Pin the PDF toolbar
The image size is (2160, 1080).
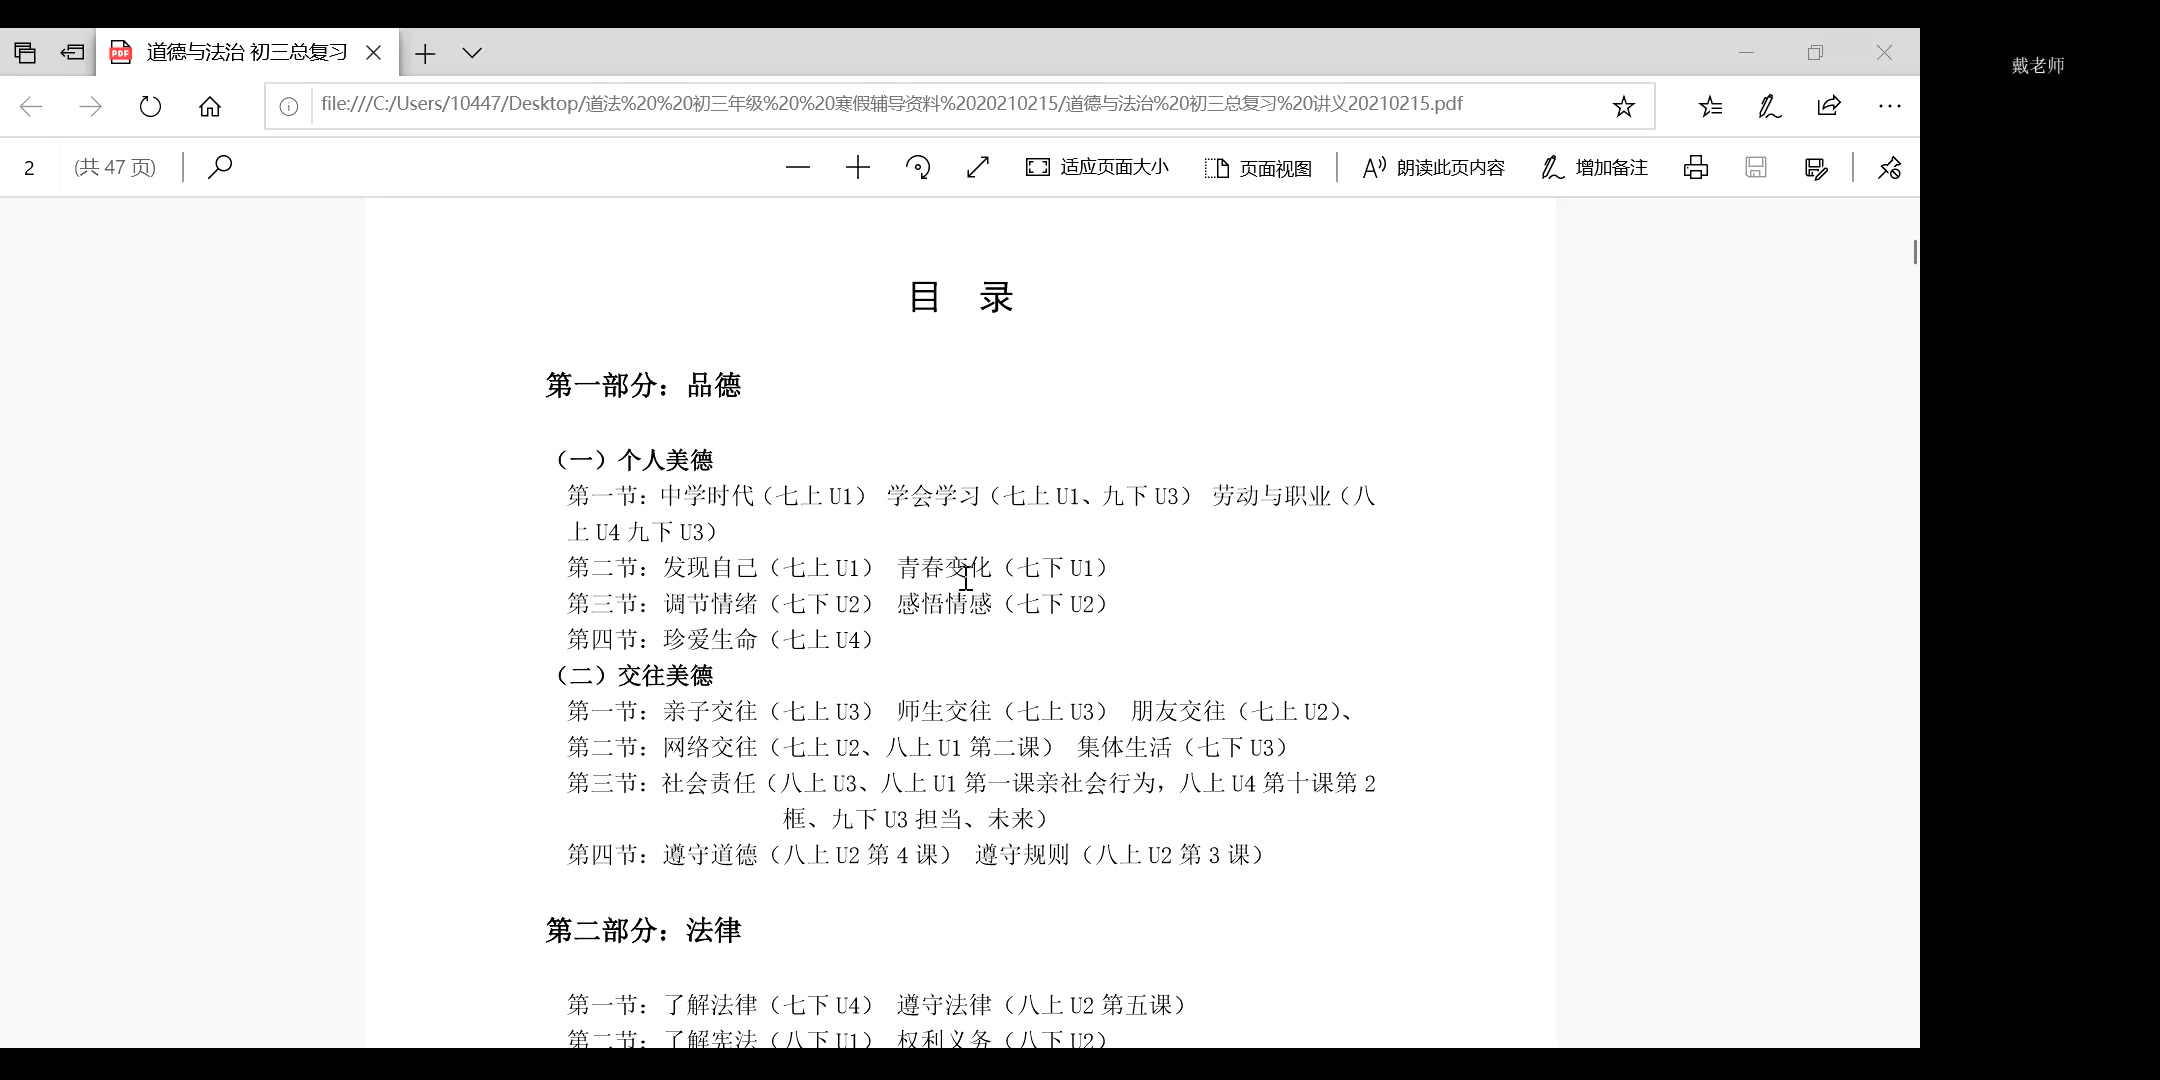pyautogui.click(x=1889, y=168)
